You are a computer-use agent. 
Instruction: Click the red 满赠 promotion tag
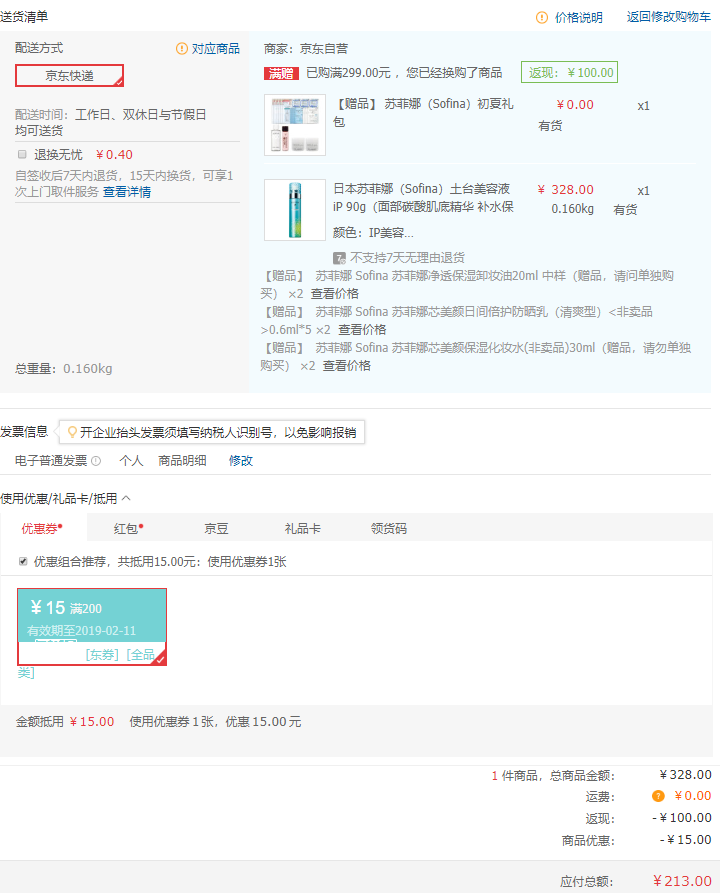click(281, 73)
